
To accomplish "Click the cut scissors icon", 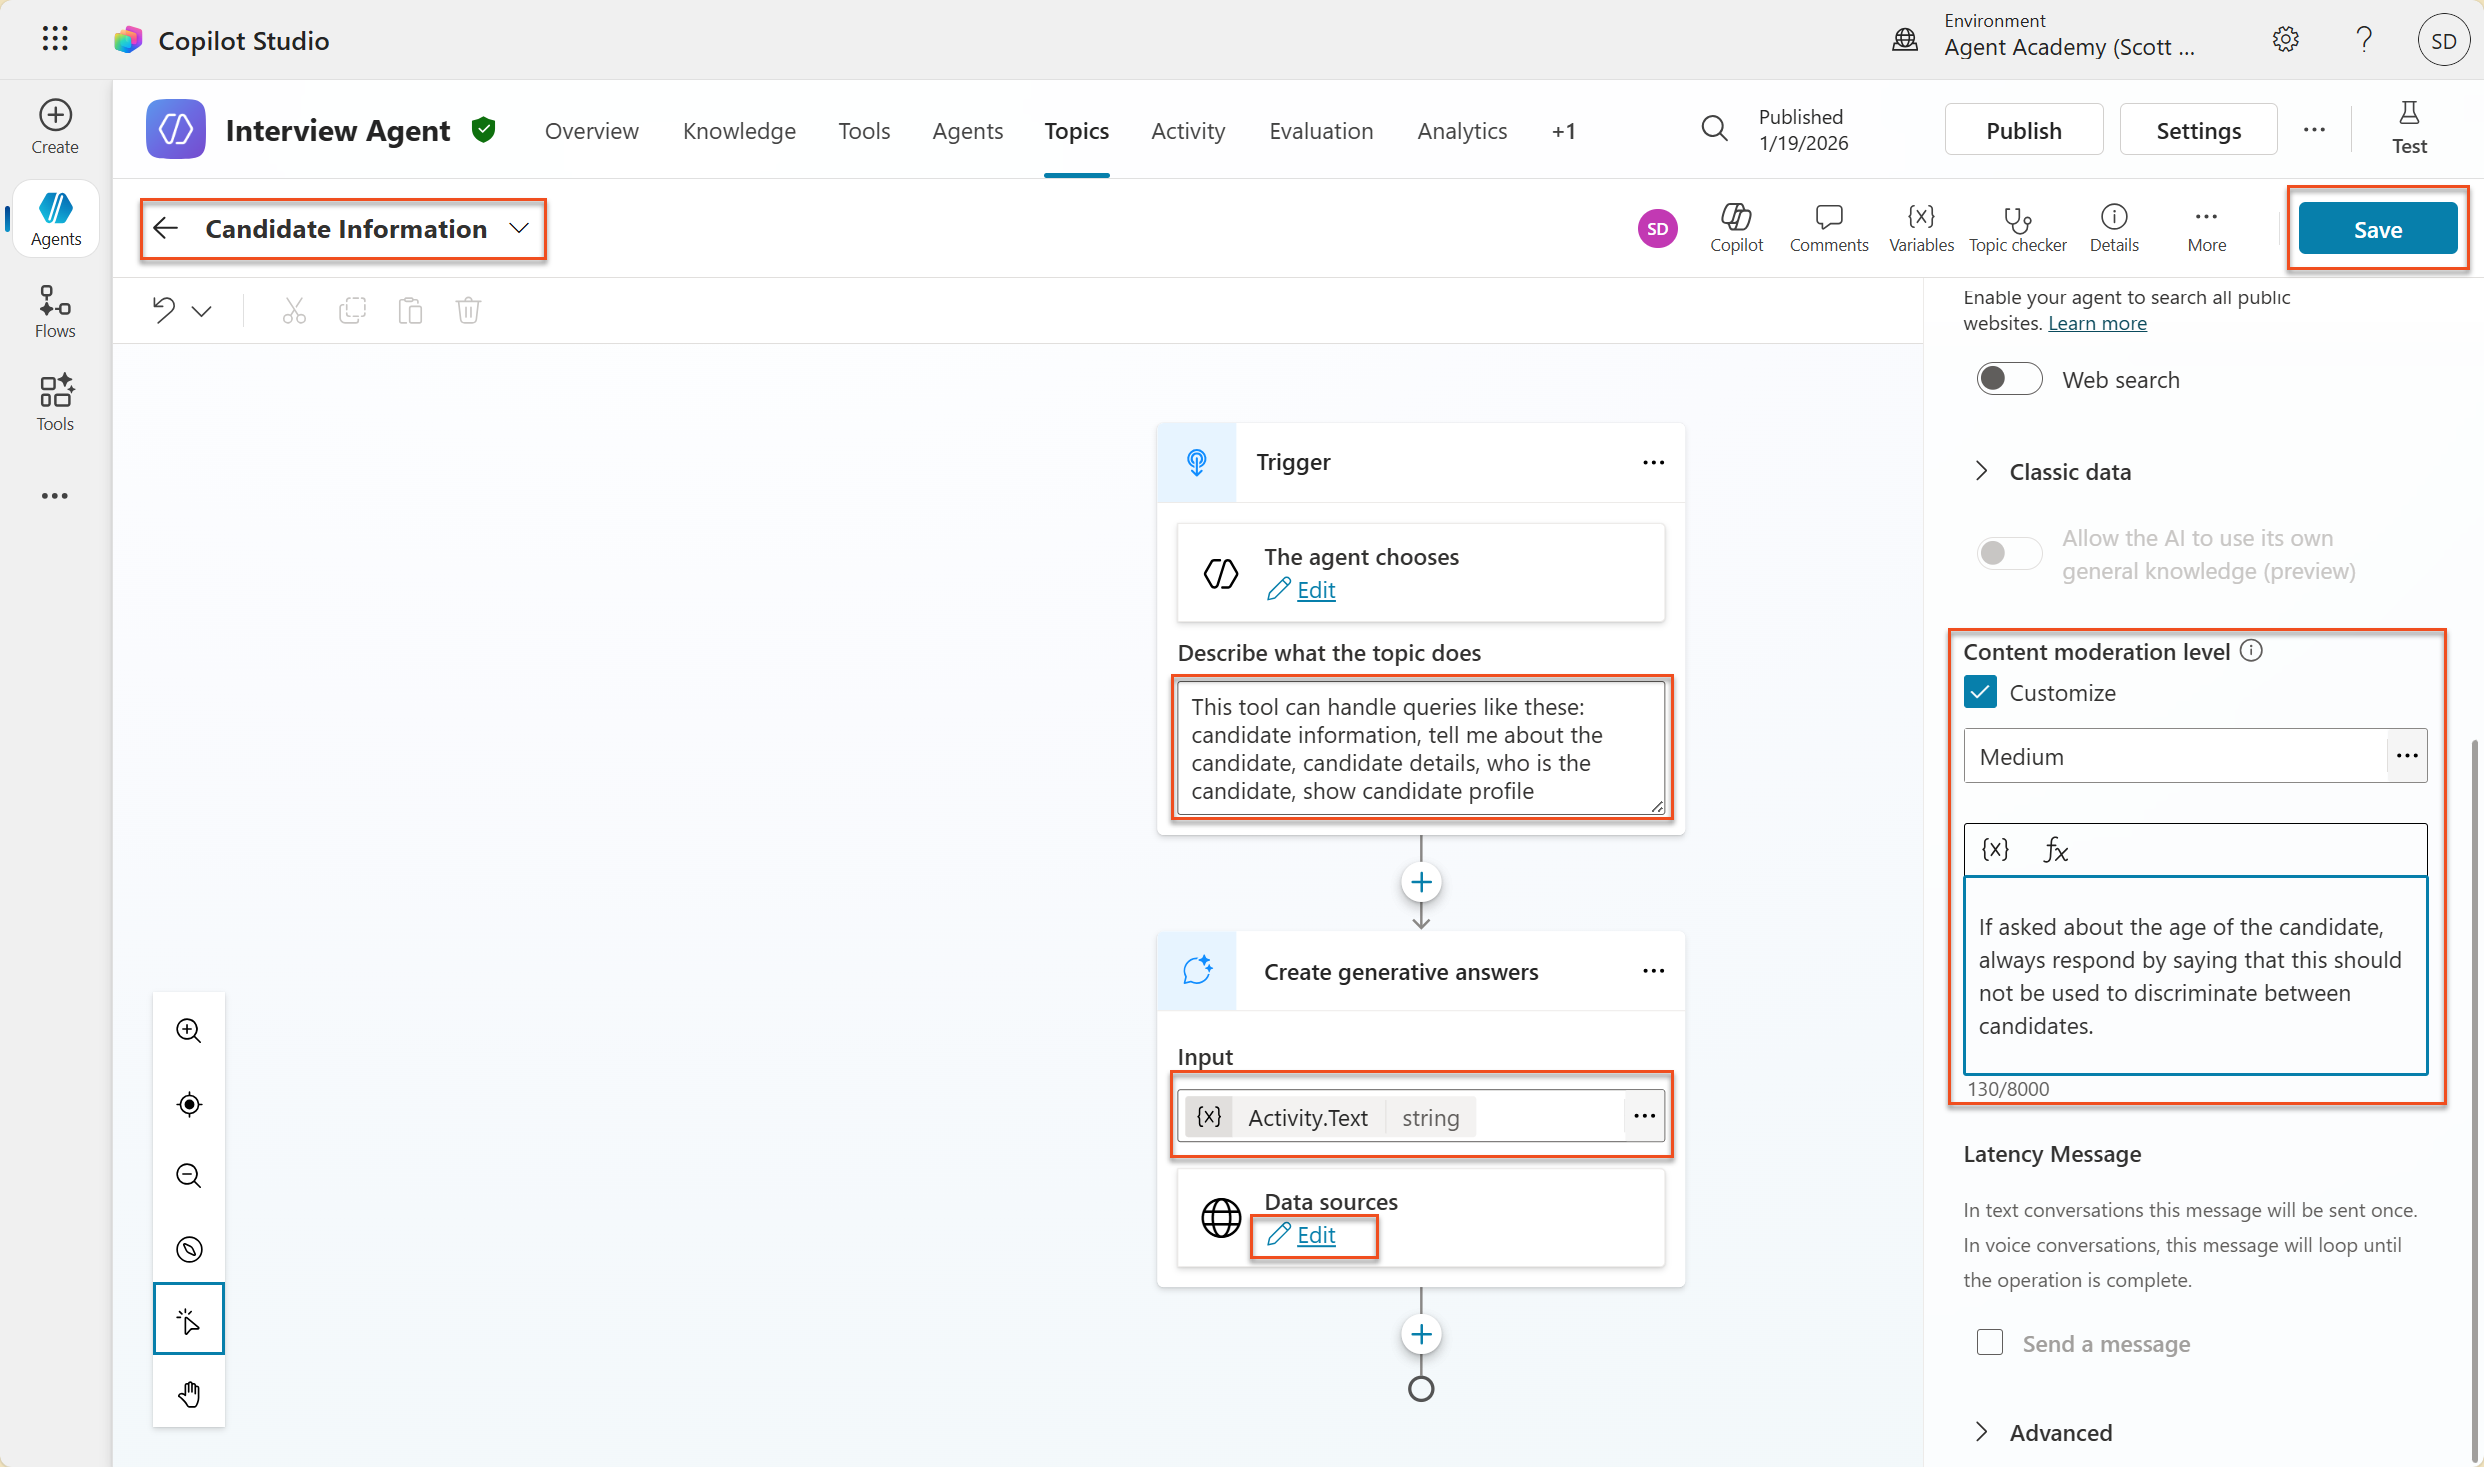I will 293,310.
